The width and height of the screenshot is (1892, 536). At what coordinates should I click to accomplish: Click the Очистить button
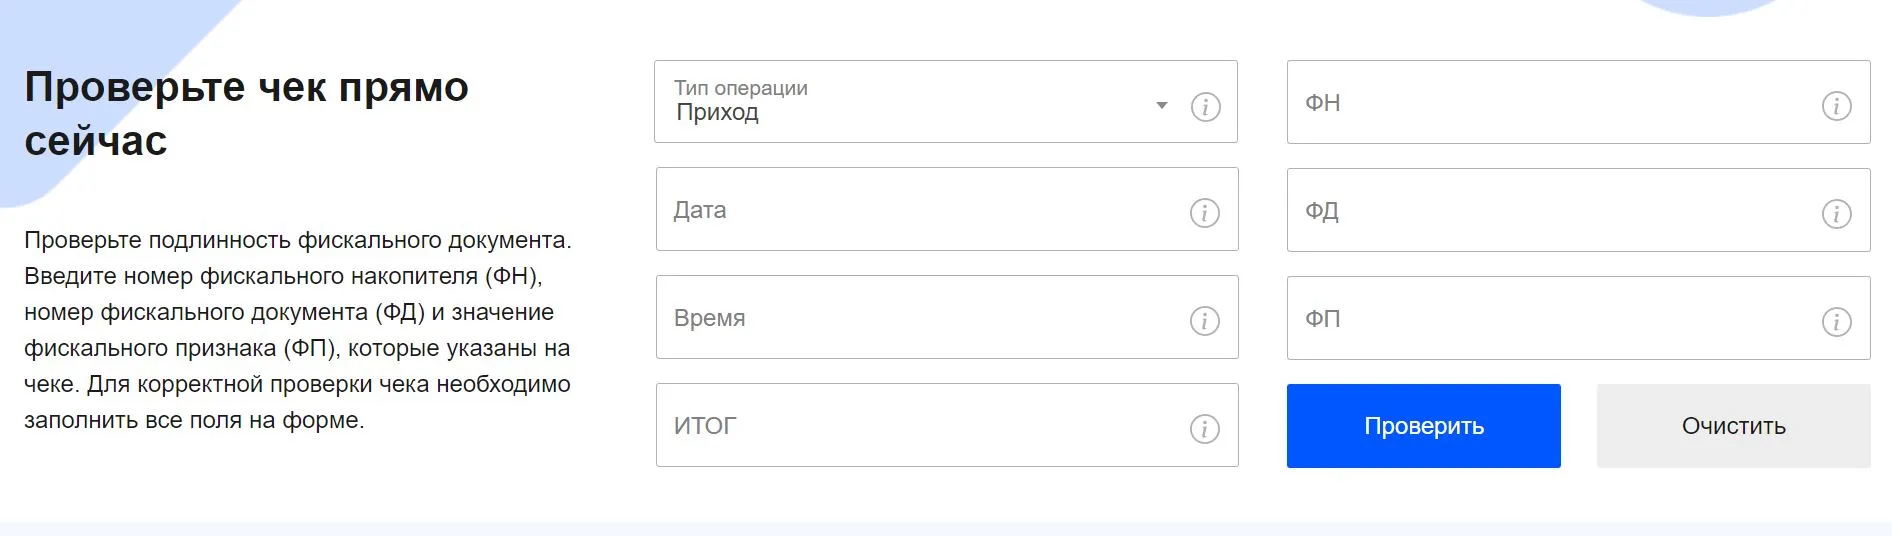[1733, 426]
